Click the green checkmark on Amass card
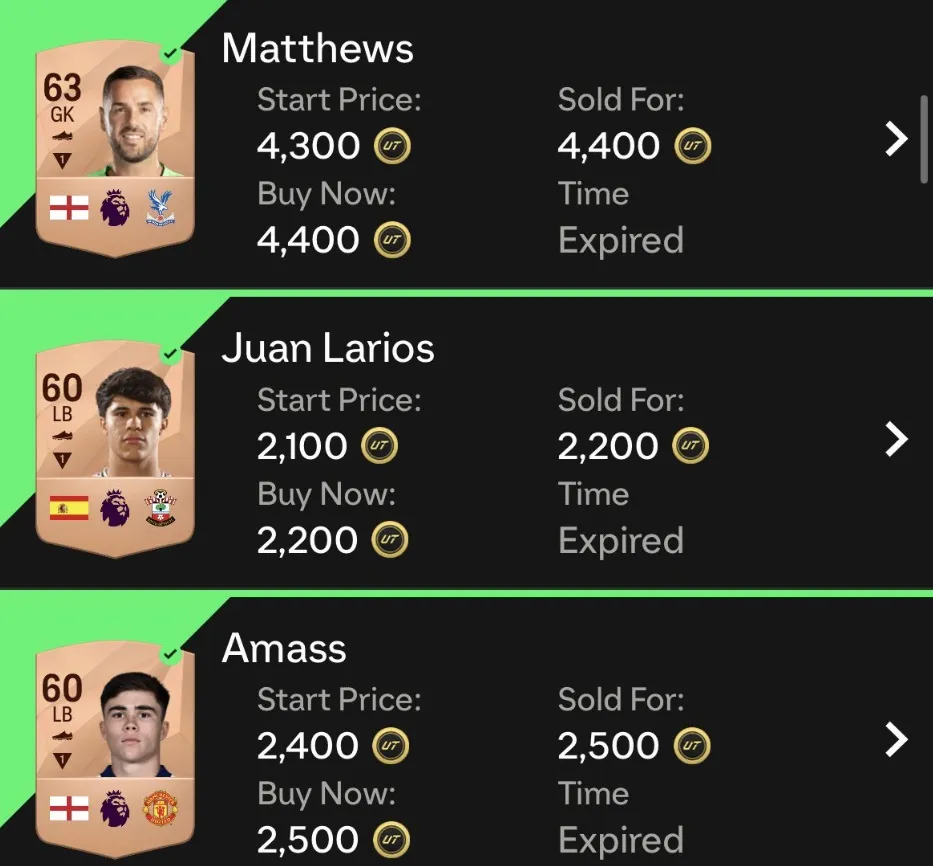This screenshot has height=866, width=933. click(x=170, y=652)
